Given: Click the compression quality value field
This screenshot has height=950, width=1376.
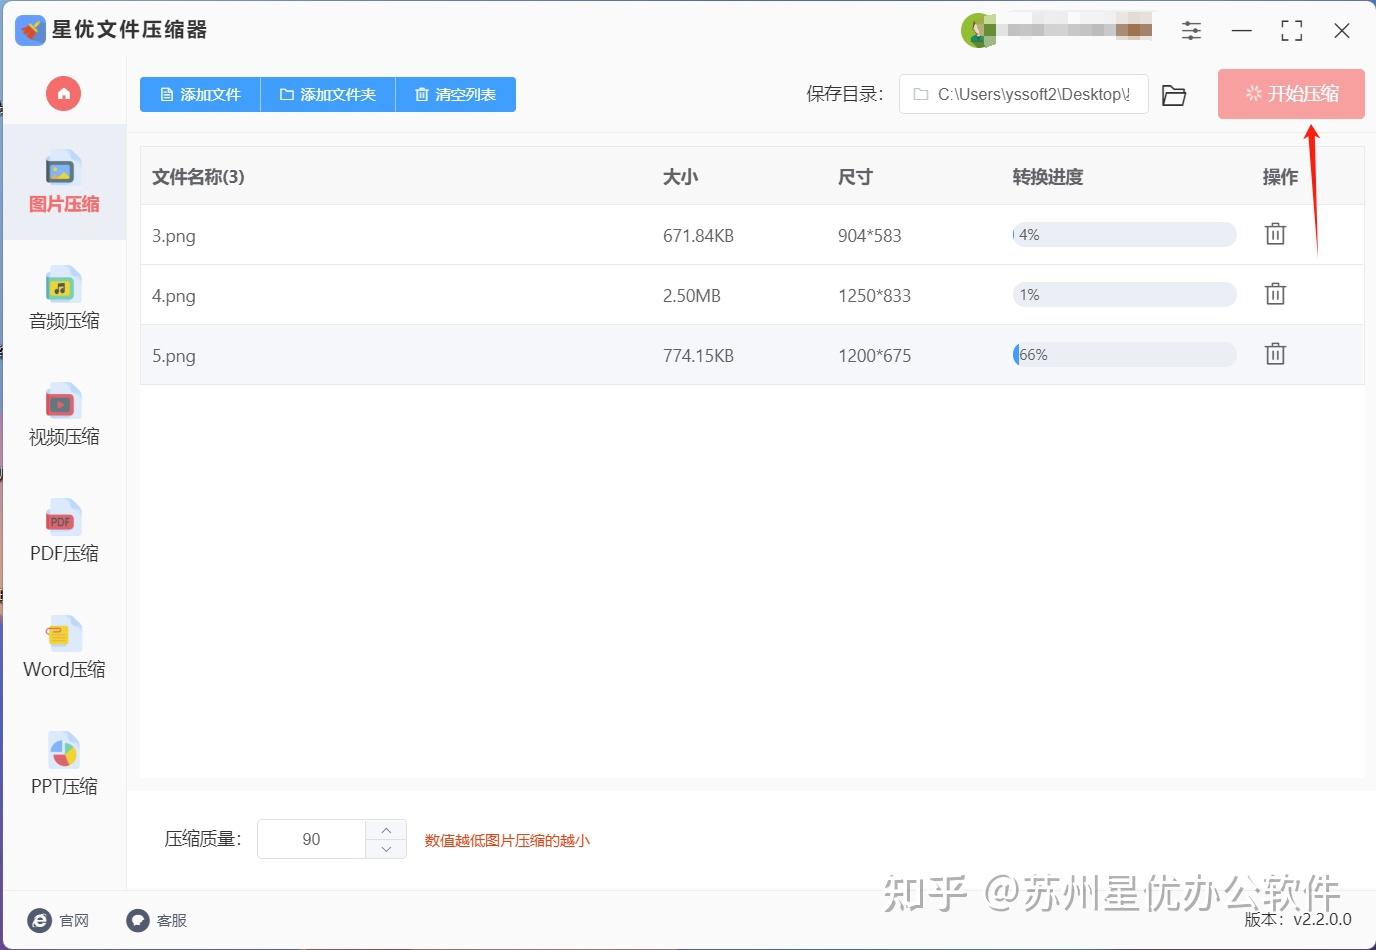Looking at the screenshot, I should (x=312, y=839).
